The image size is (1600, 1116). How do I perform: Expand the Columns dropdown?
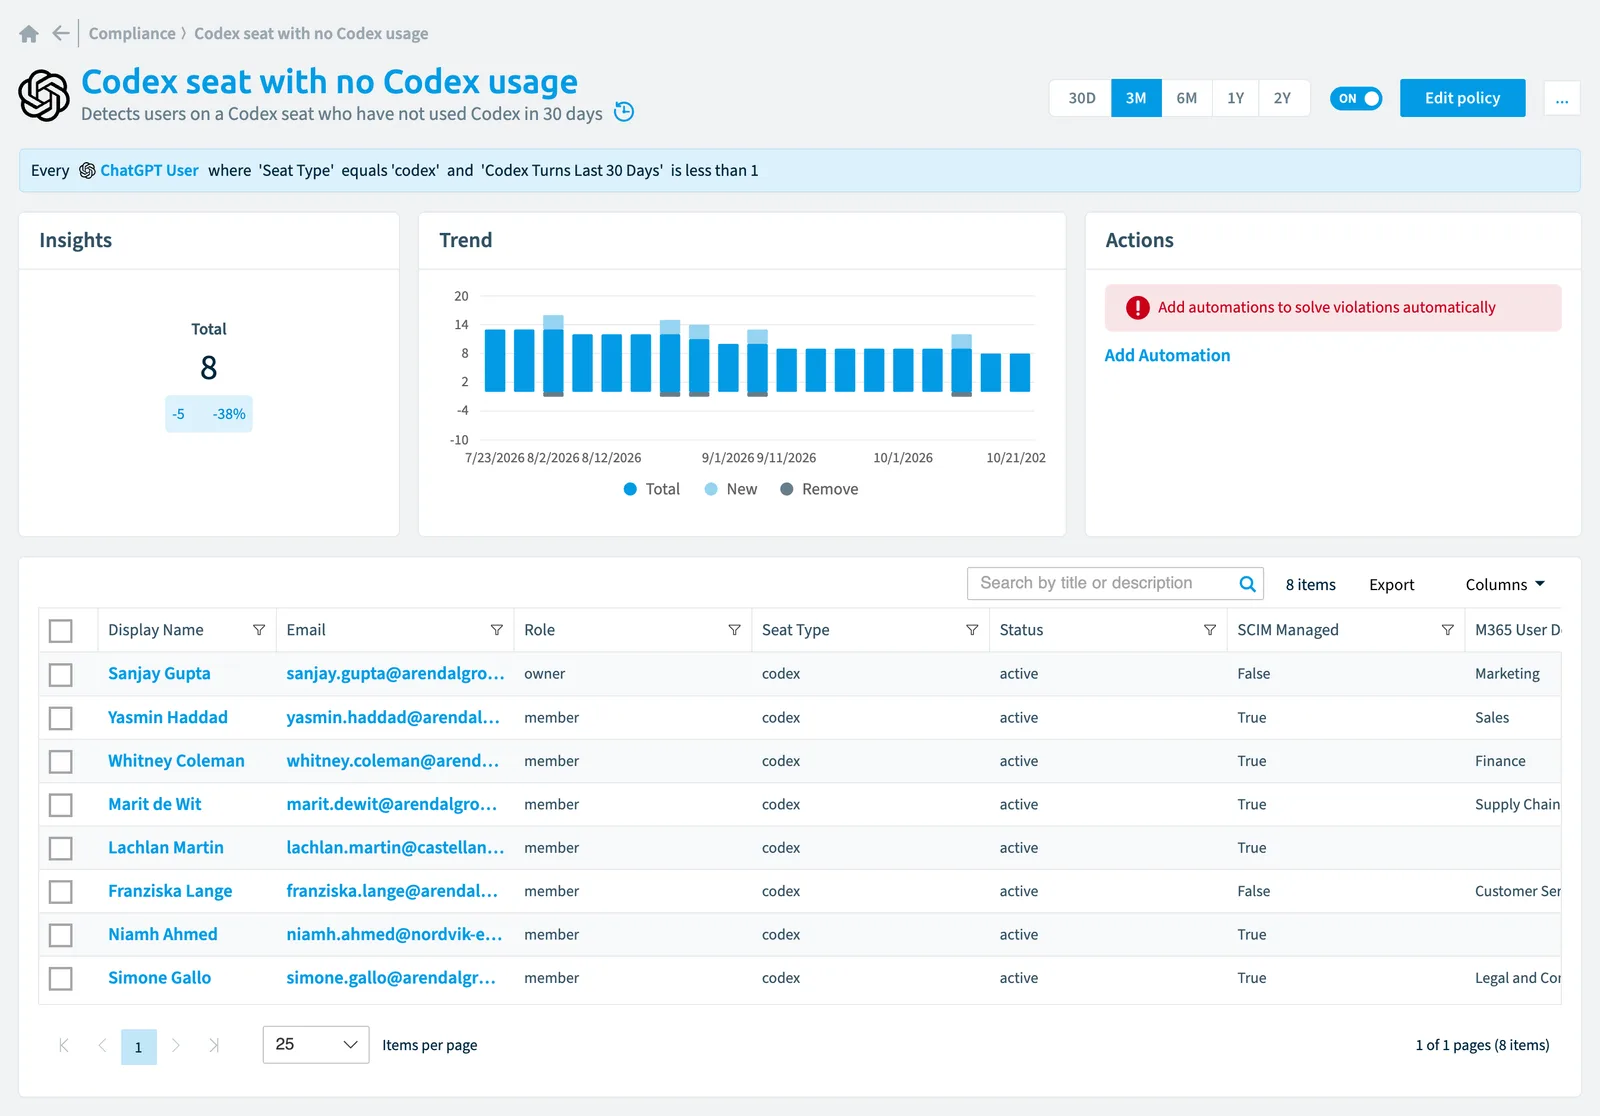click(1505, 585)
